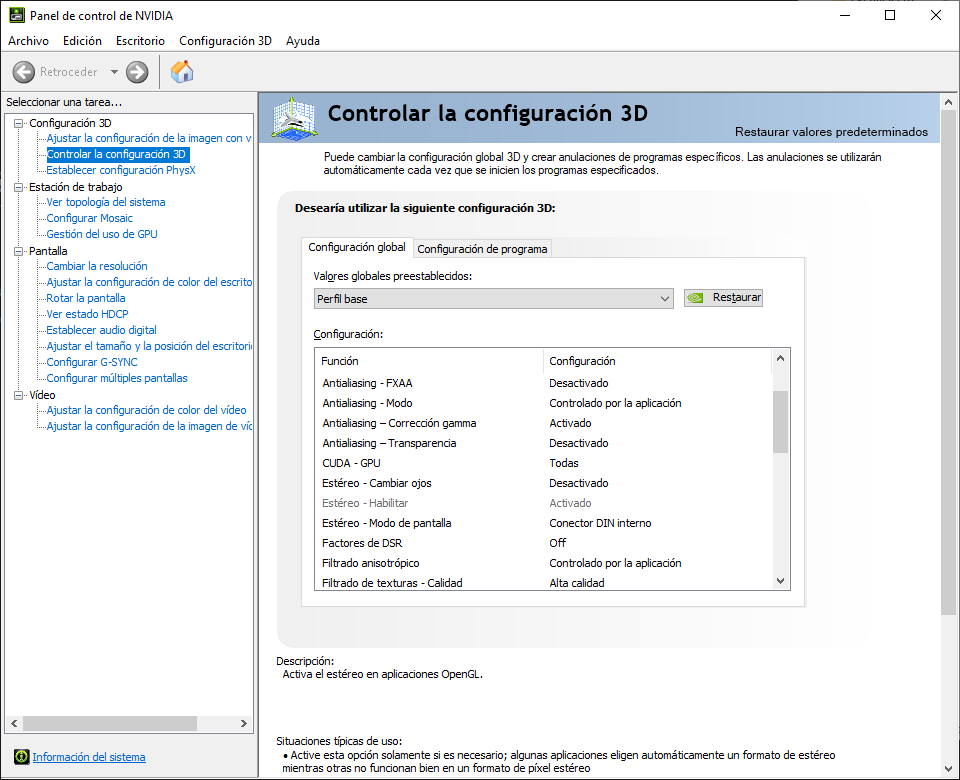Open the Retroceder history dropdown arrow
The height and width of the screenshot is (780, 960).
114,72
